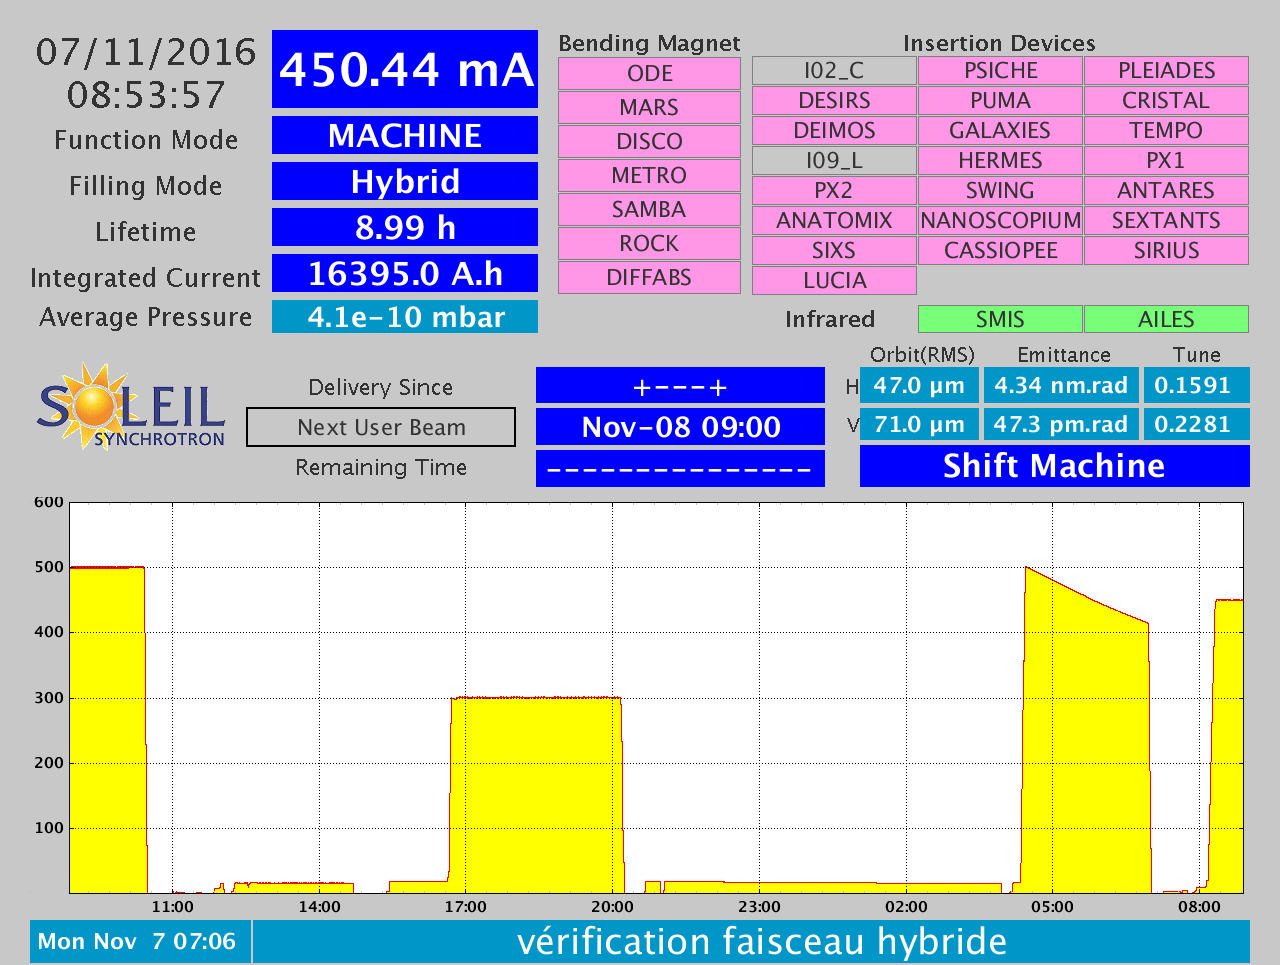Select the CASSIOPEE beamline box

(x=1000, y=250)
